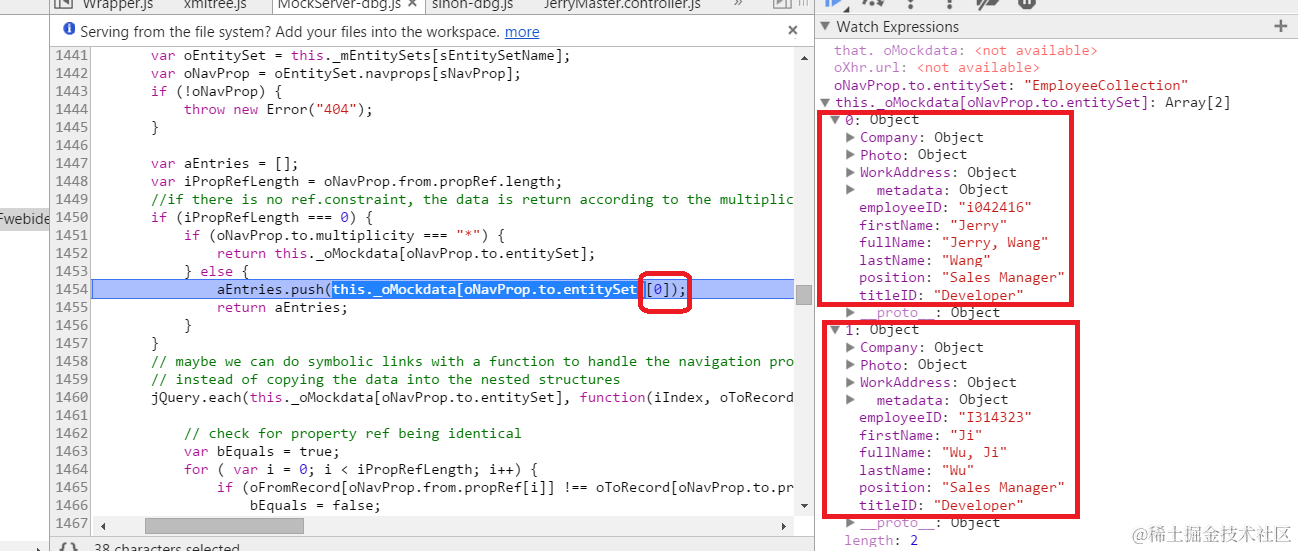Expand Photo under 1: Object

851,365
